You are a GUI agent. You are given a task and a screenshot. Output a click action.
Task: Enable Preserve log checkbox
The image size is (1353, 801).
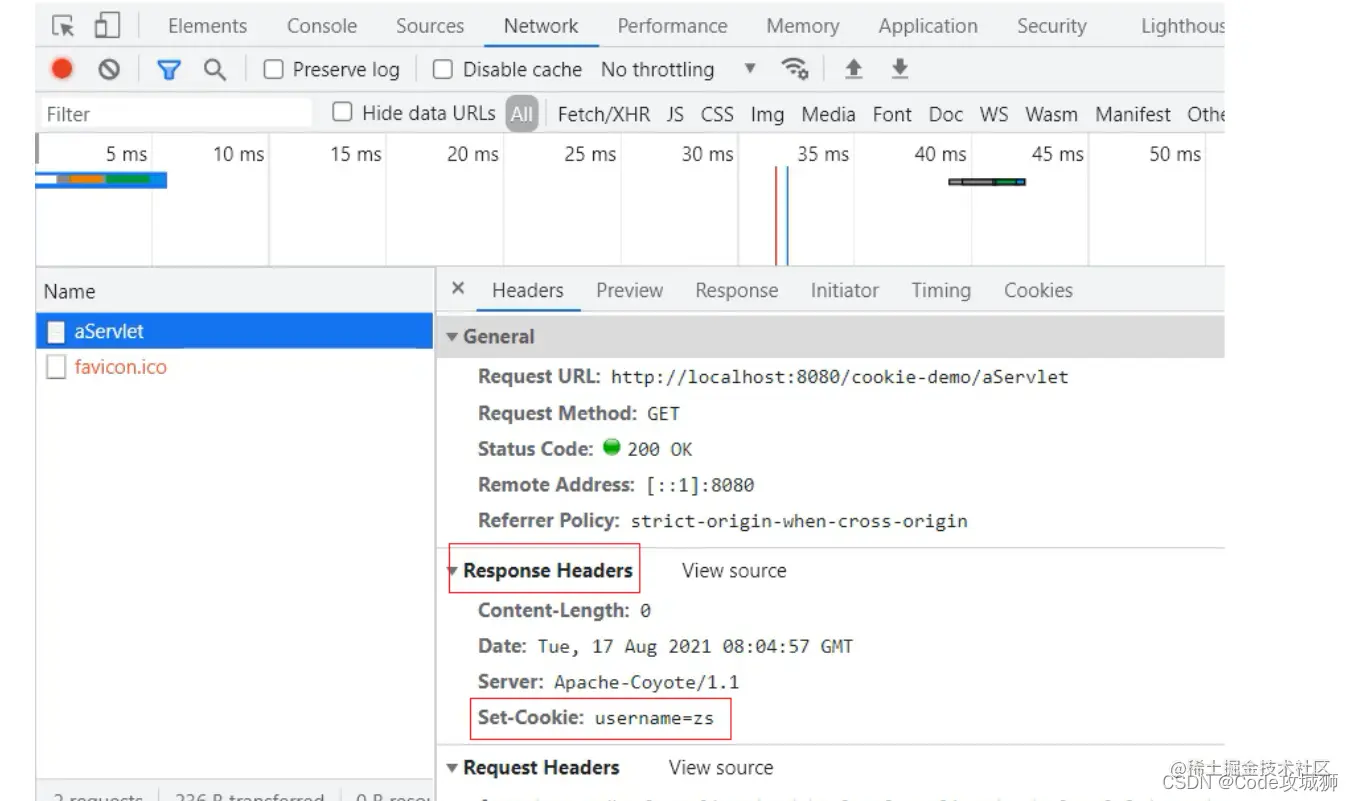pyautogui.click(x=273, y=69)
